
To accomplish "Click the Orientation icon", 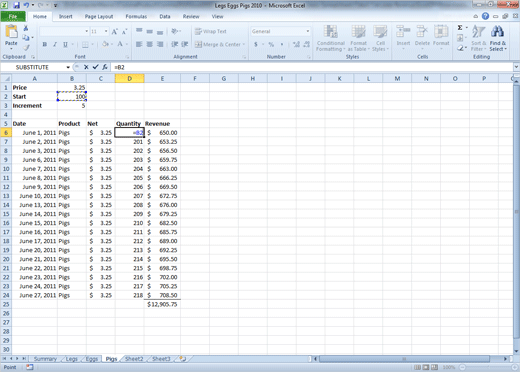I will (175, 31).
